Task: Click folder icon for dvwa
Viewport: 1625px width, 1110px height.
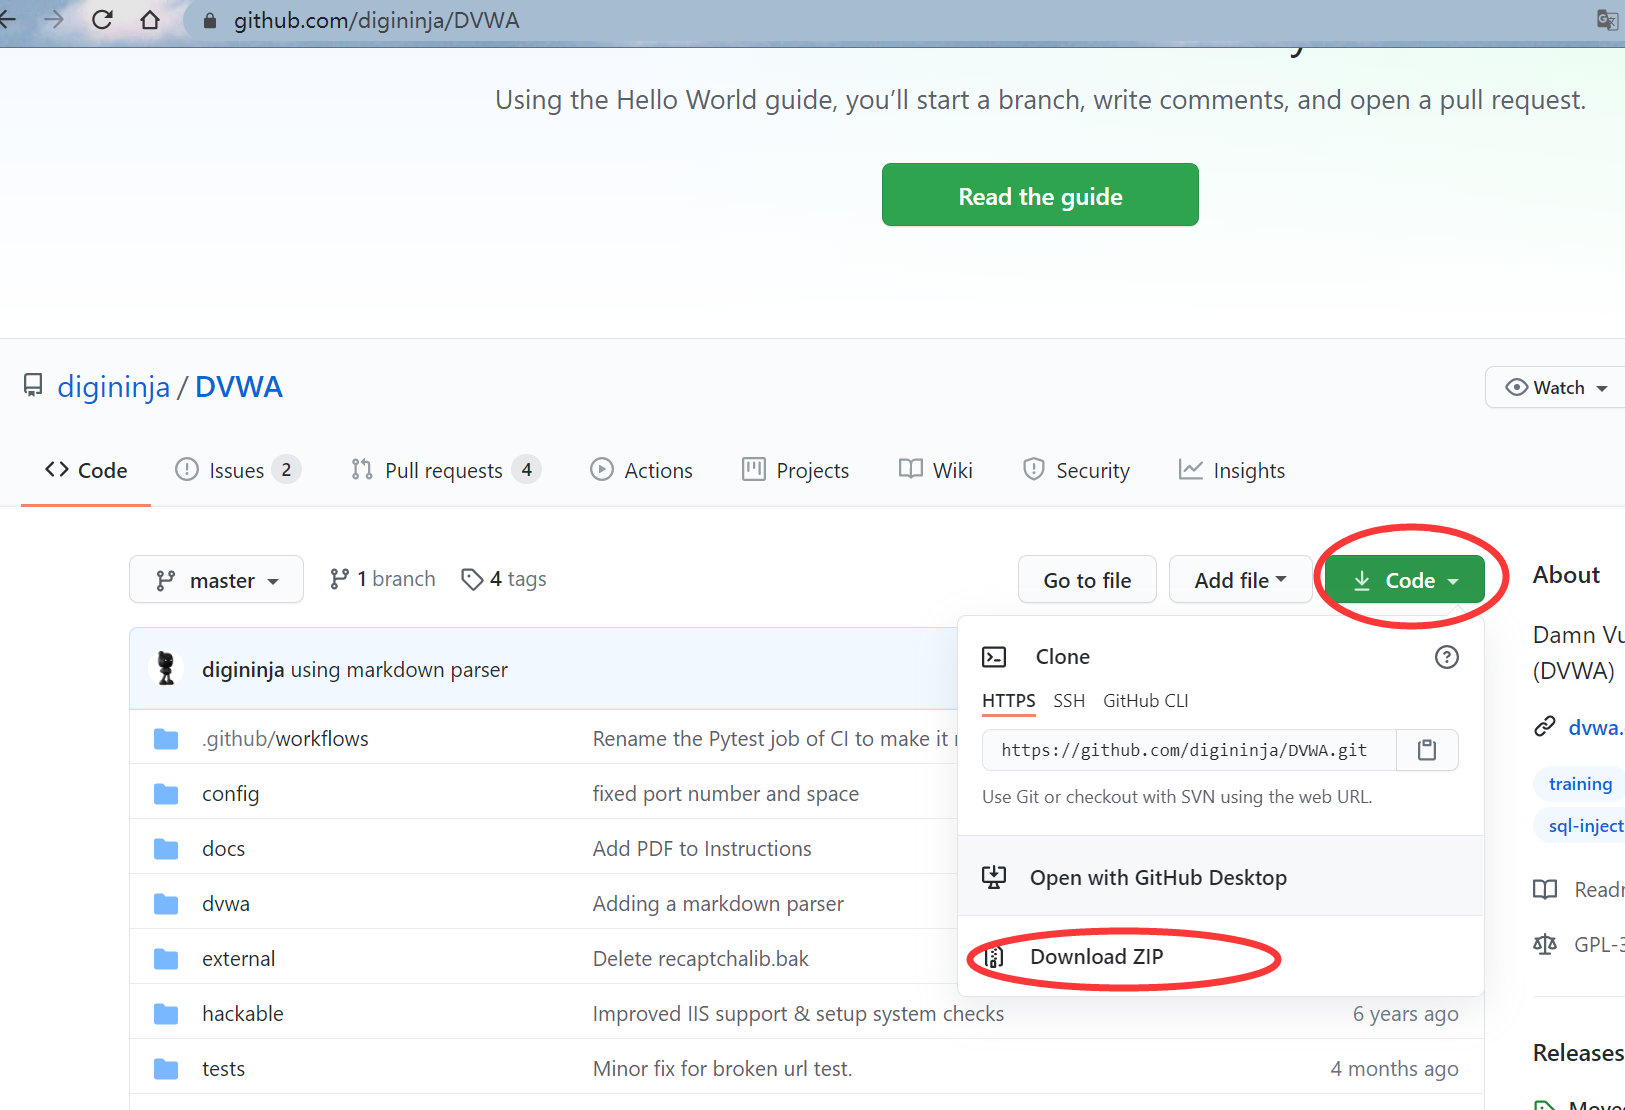Action: point(166,904)
